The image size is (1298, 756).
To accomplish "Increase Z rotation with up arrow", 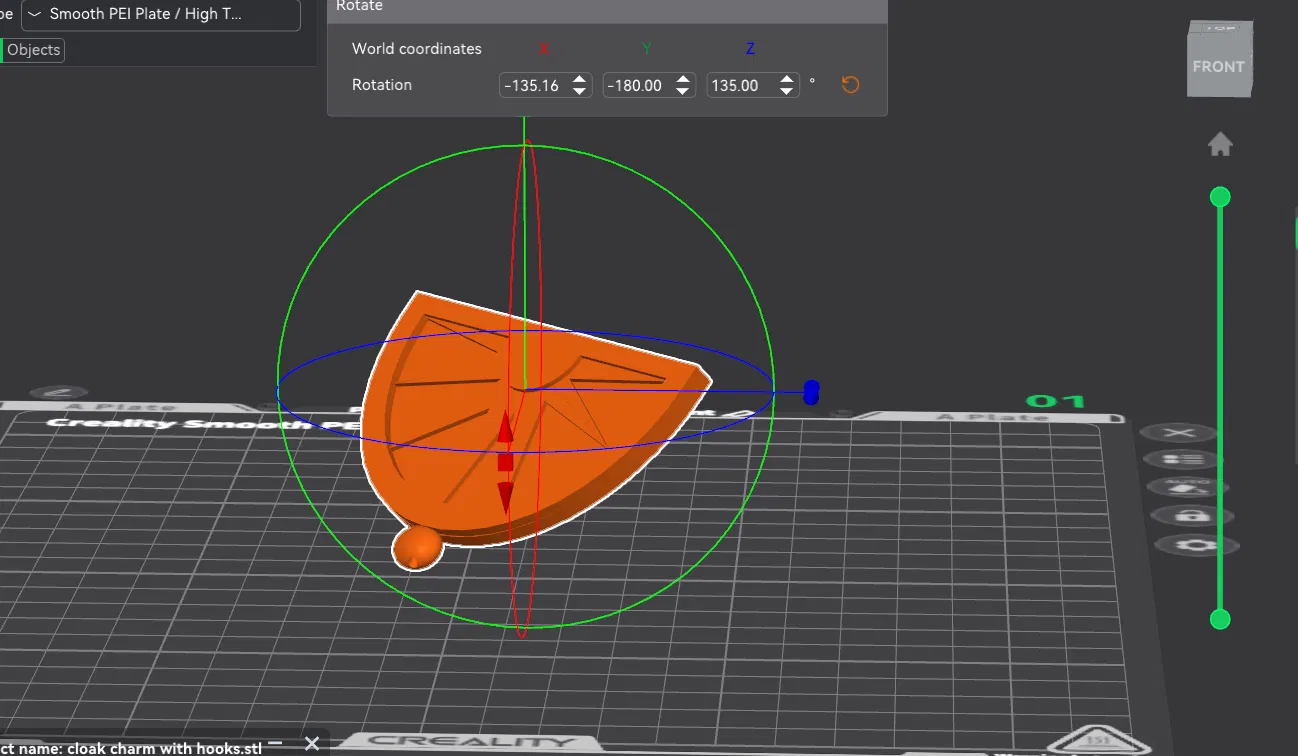I will coord(788,79).
